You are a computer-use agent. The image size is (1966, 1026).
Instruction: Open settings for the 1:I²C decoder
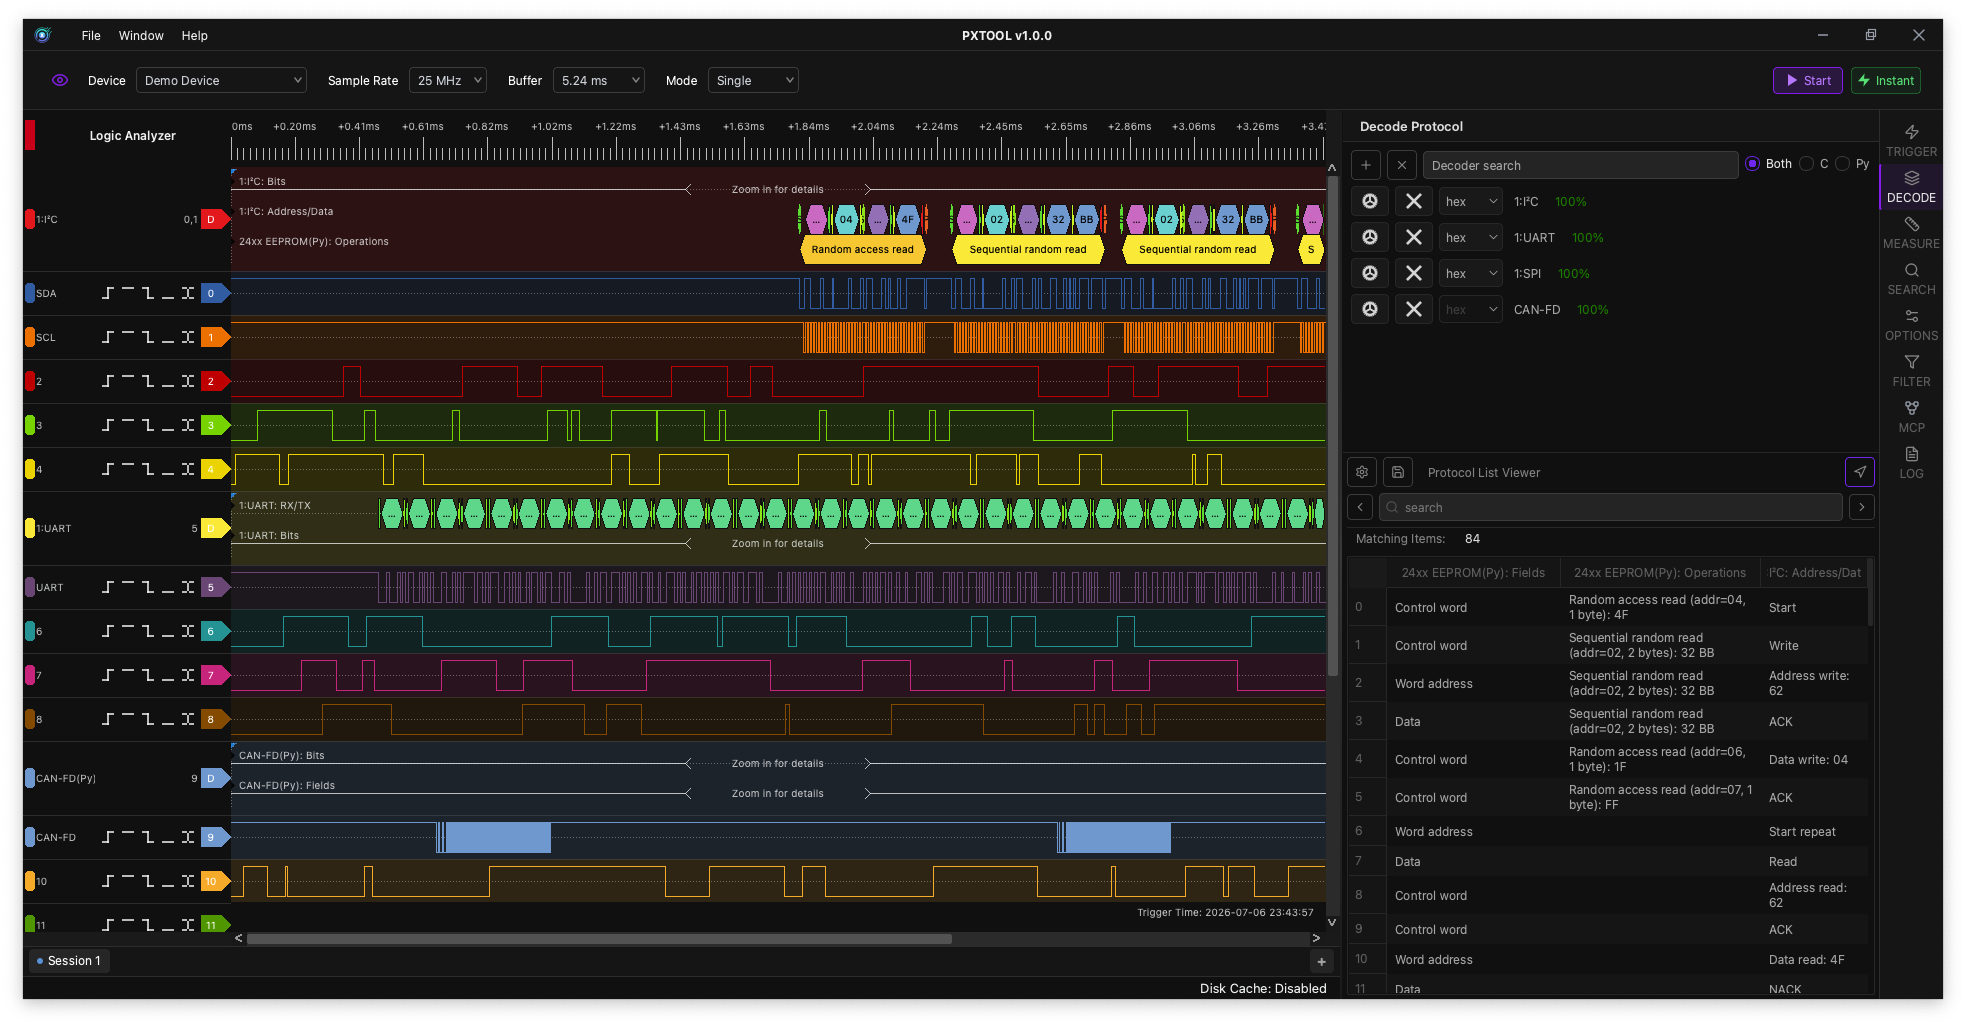point(1370,201)
